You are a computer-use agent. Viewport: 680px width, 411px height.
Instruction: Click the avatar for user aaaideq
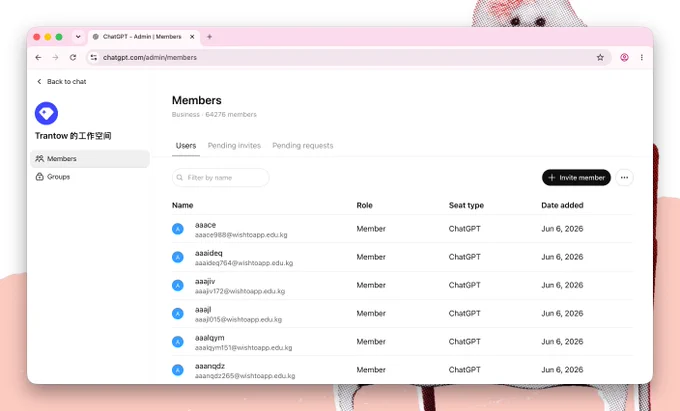coord(178,257)
